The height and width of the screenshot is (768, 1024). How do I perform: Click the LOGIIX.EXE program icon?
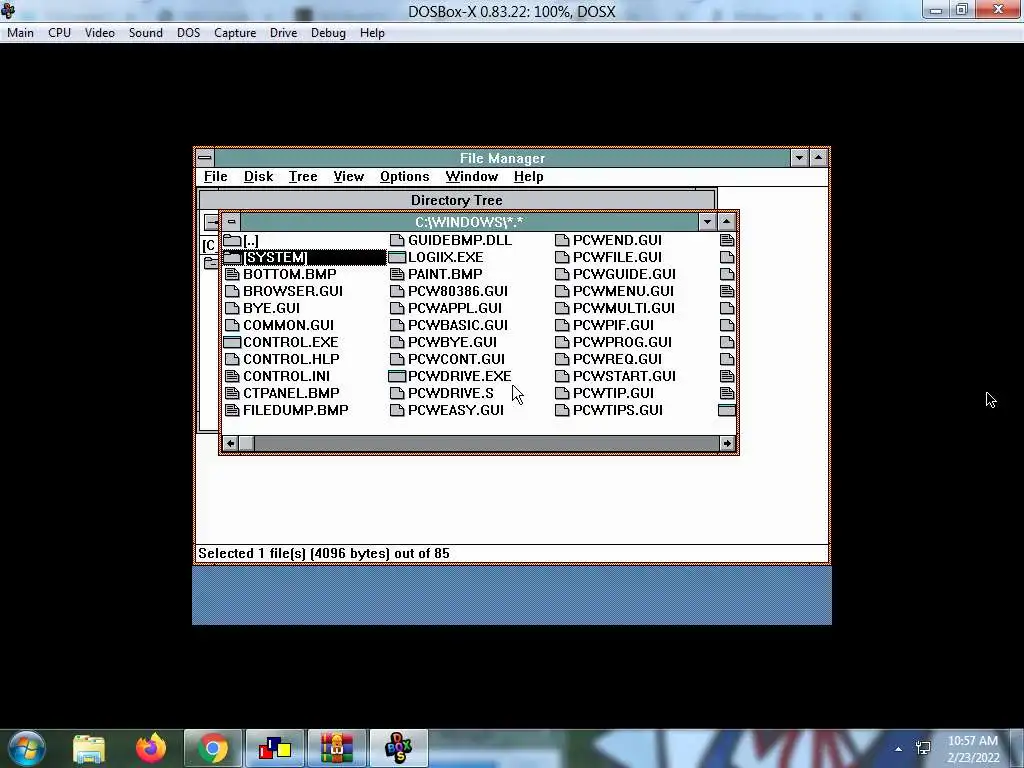pos(397,257)
